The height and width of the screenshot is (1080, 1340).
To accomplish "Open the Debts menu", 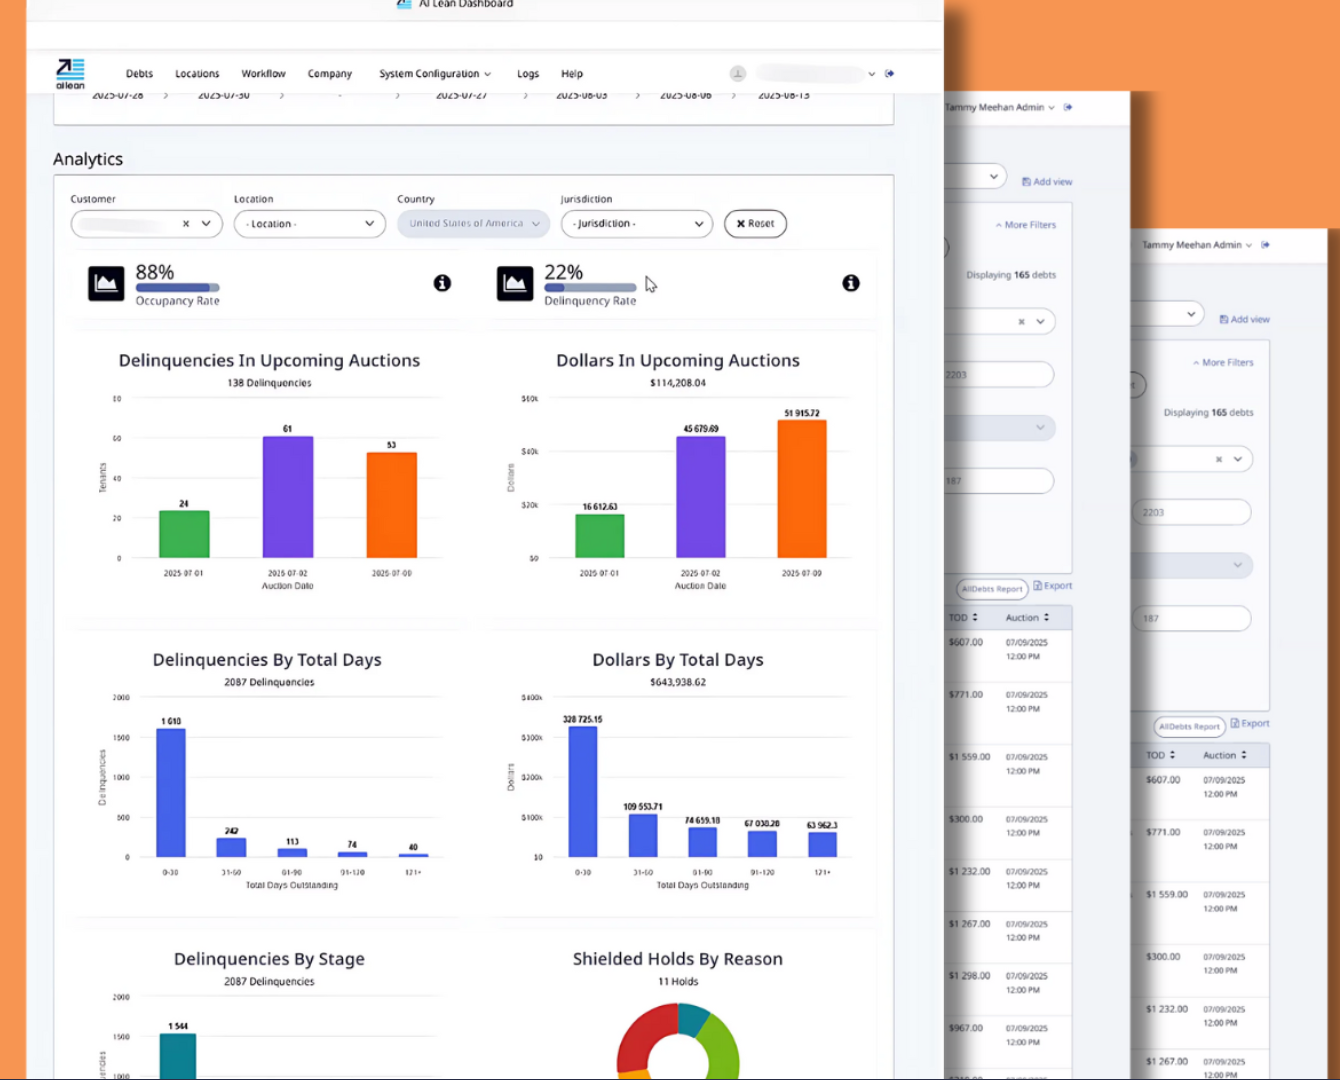I will tap(140, 74).
